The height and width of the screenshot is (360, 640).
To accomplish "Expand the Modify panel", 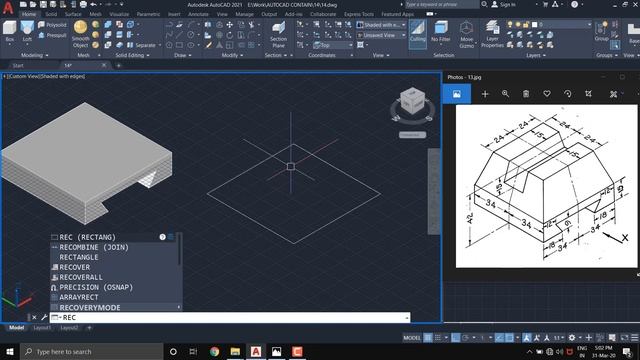I will (x=232, y=55).
